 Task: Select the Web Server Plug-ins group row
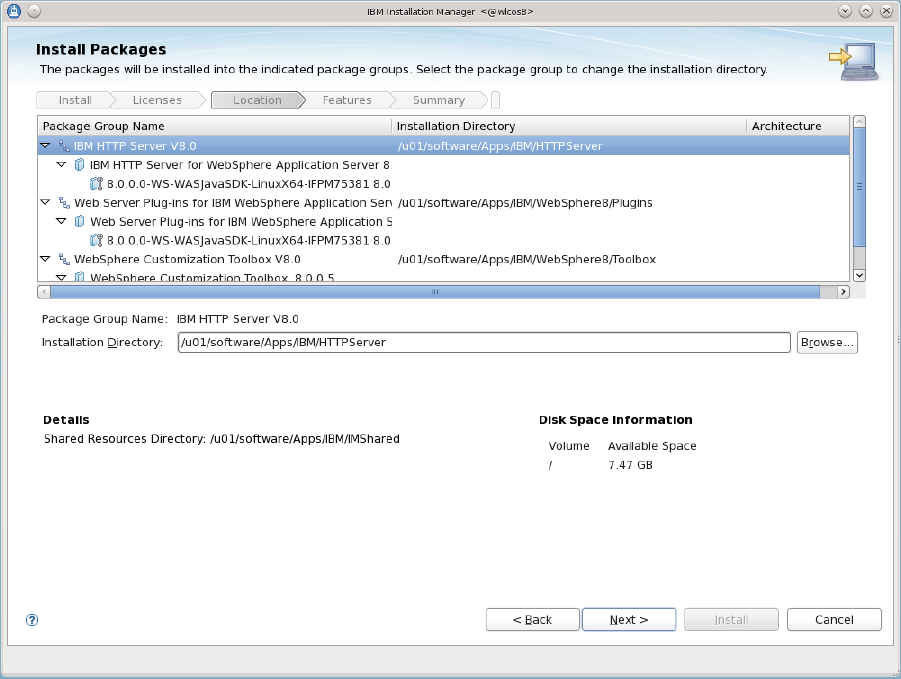pos(444,203)
